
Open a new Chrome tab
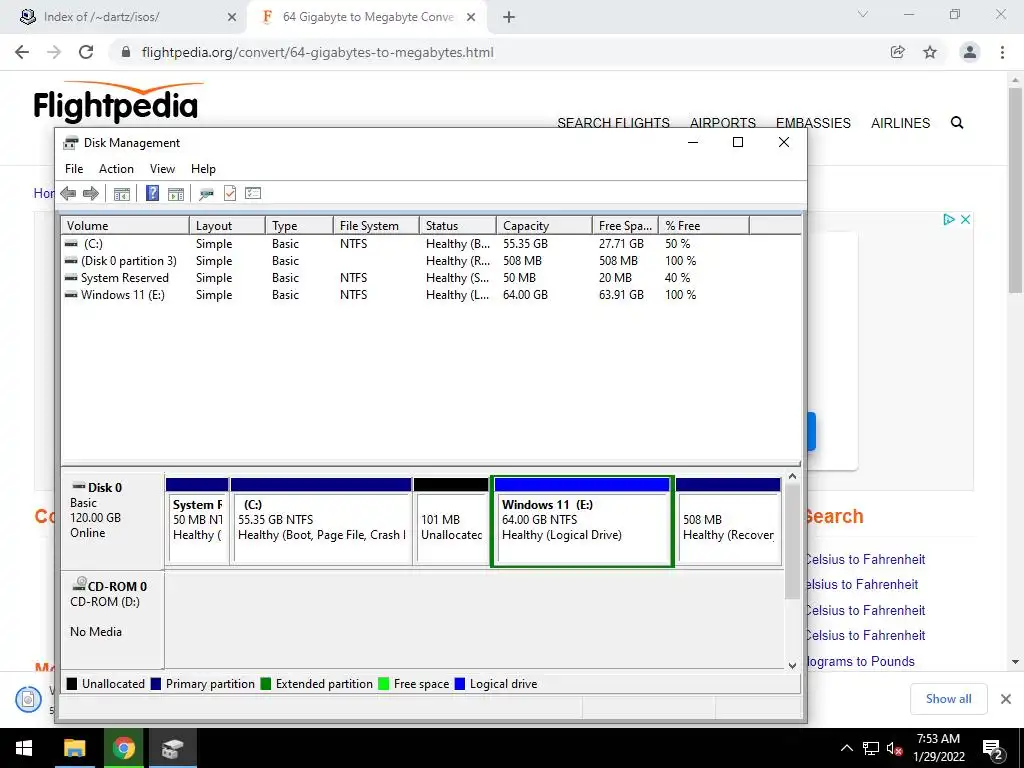509,17
